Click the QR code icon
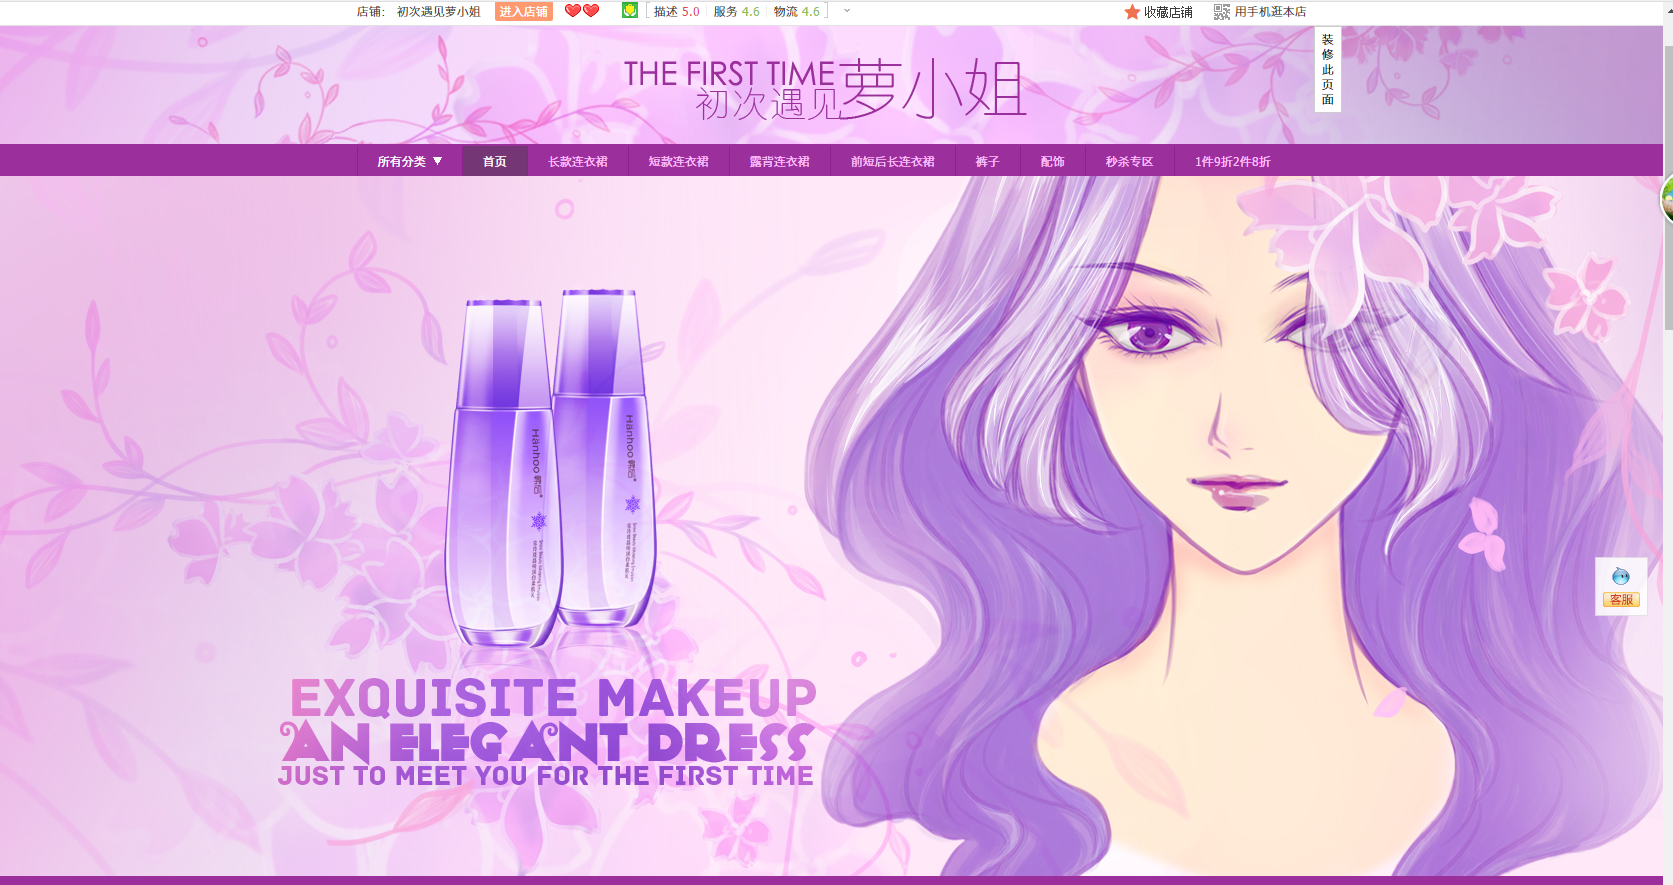 pyautogui.click(x=1222, y=12)
